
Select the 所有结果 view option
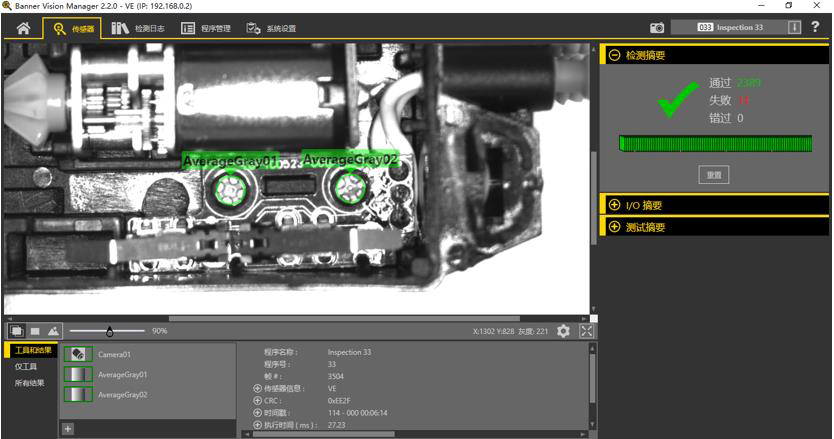pyautogui.click(x=29, y=383)
